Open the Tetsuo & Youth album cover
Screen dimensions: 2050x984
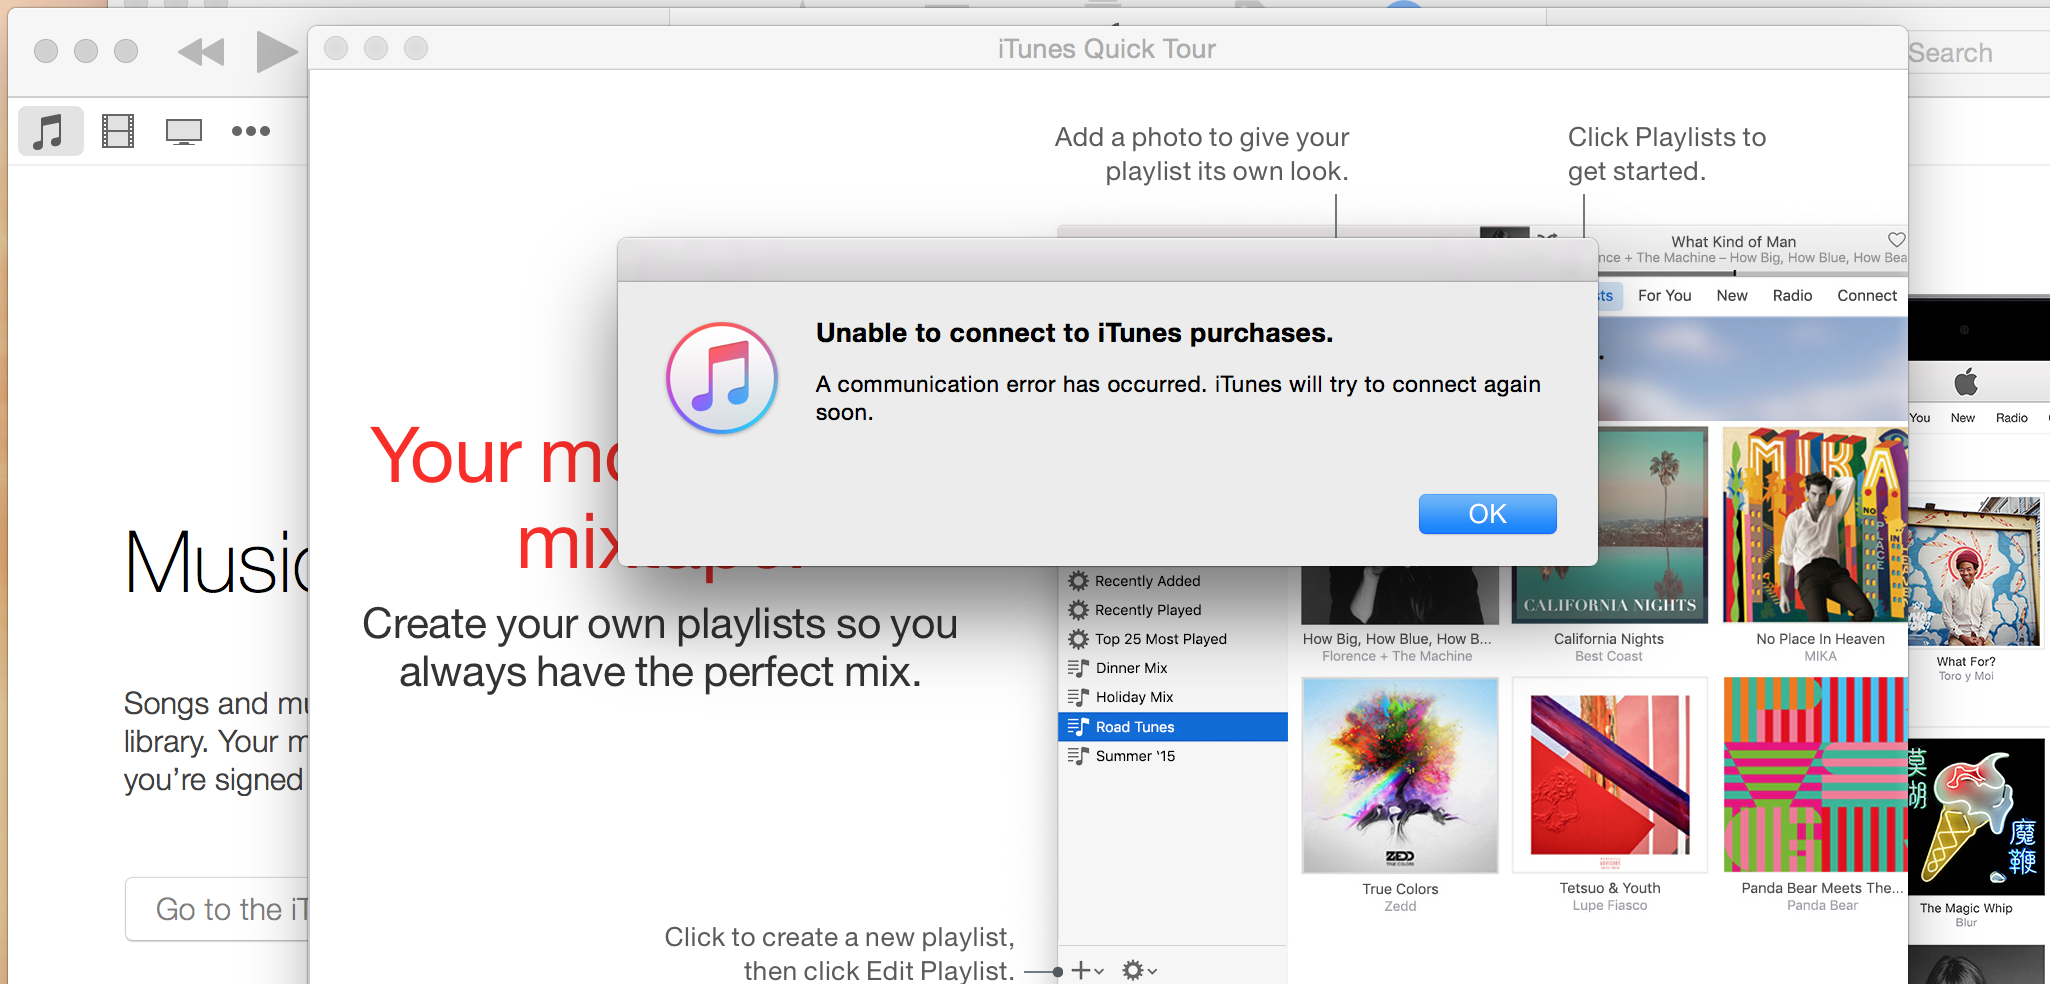(x=1610, y=775)
